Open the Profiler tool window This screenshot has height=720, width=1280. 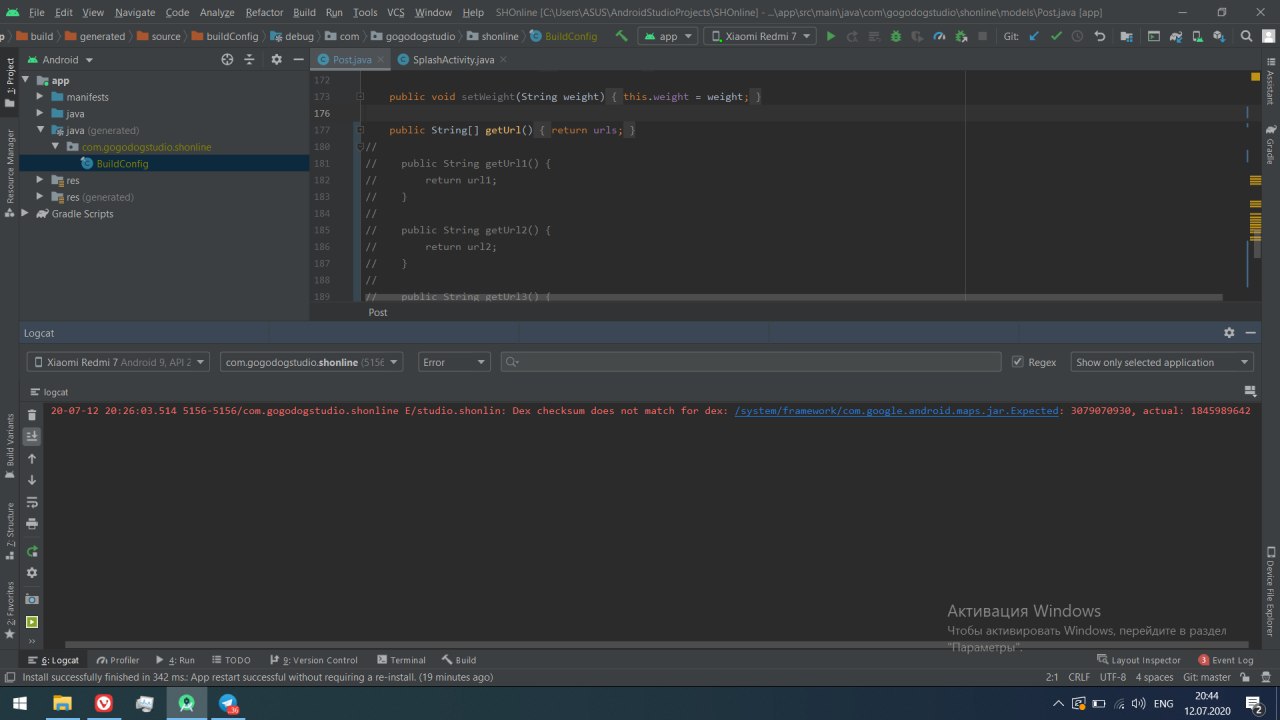point(118,660)
